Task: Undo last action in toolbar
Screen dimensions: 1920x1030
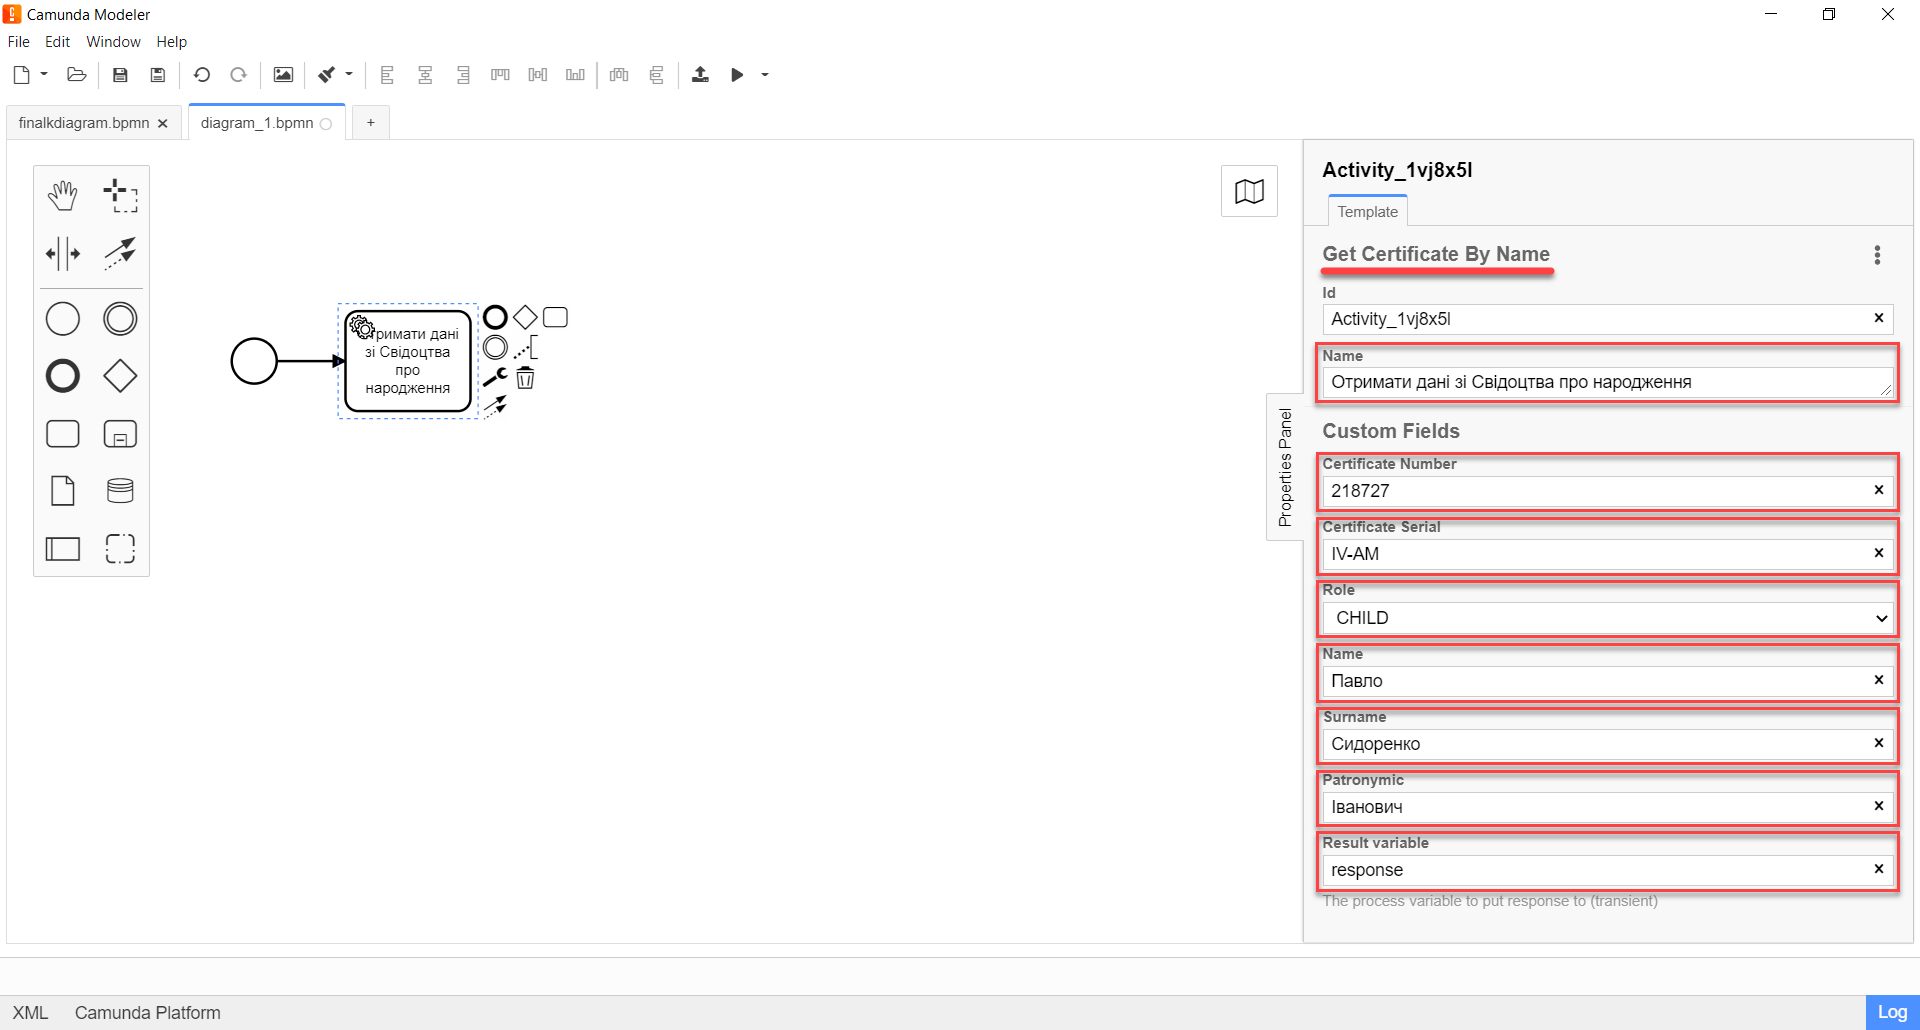Action: [201, 74]
